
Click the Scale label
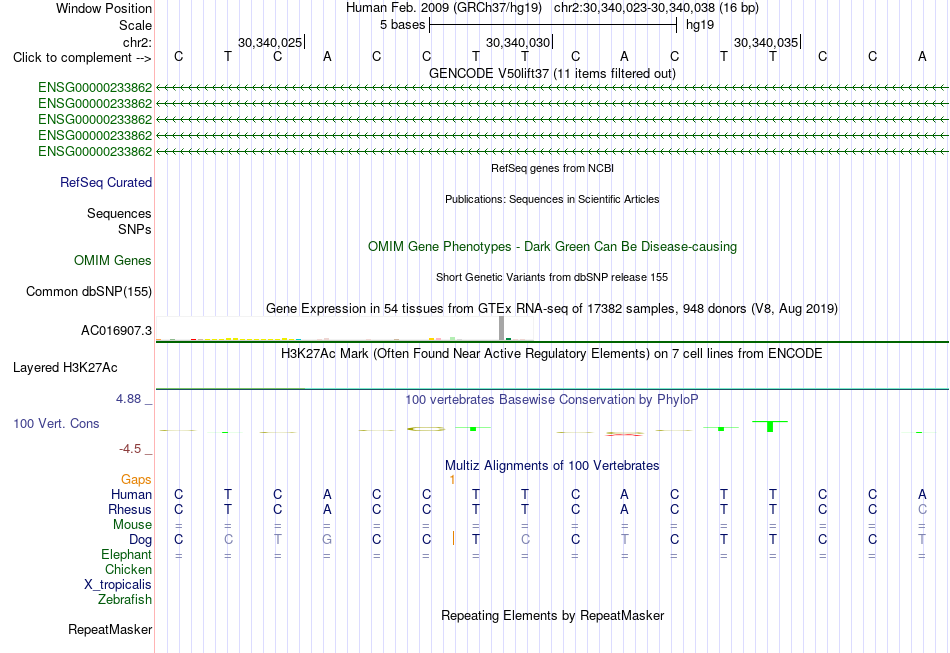pyautogui.click(x=135, y=25)
